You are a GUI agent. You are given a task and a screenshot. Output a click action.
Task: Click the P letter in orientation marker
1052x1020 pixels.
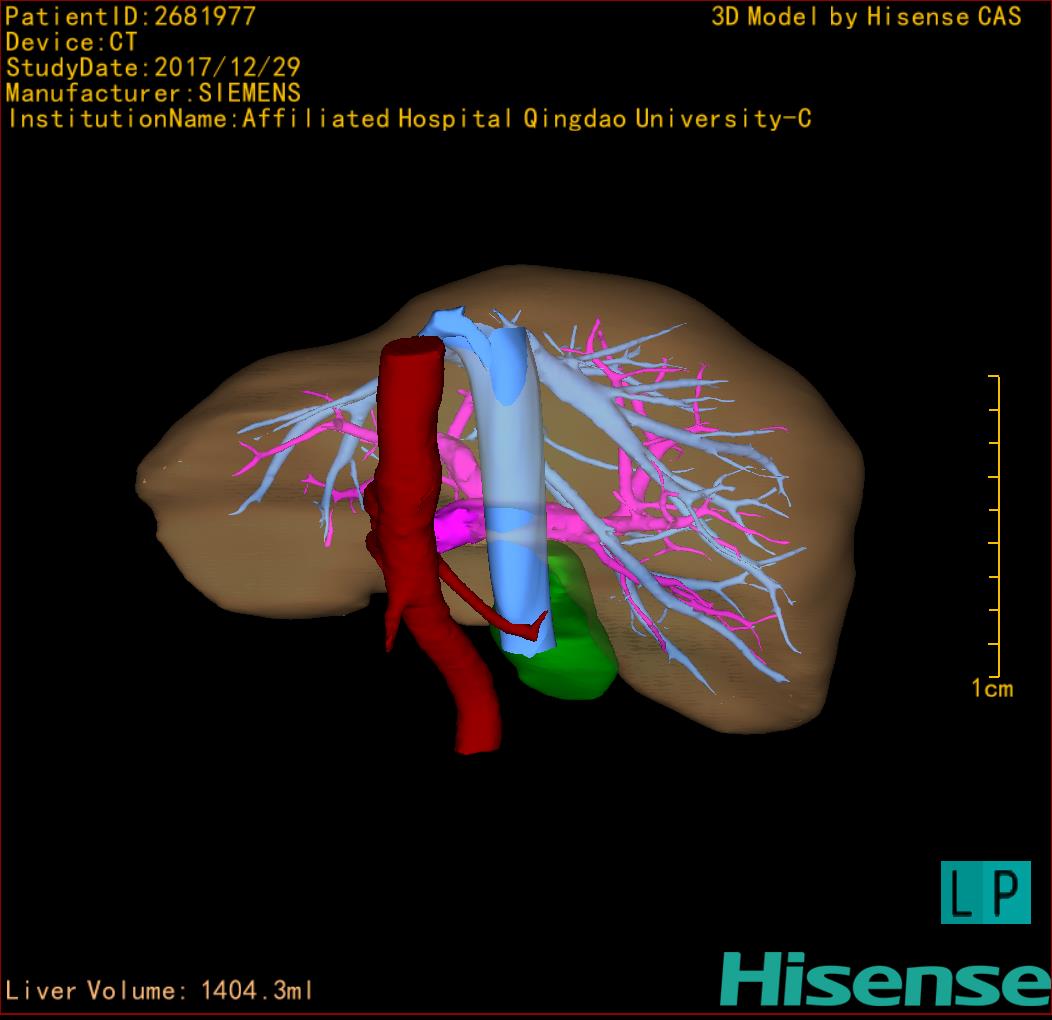(x=1008, y=893)
